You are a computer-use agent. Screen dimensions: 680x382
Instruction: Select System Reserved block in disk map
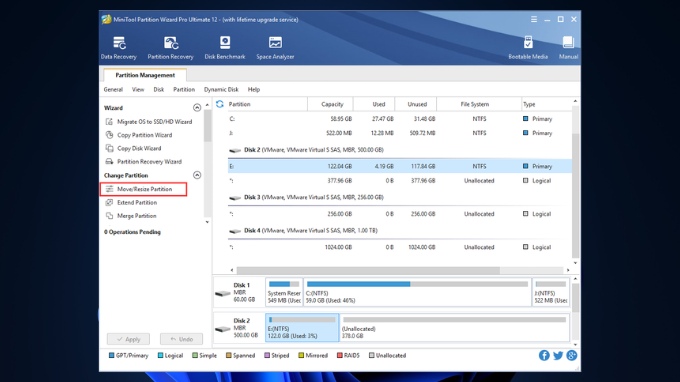coord(284,292)
